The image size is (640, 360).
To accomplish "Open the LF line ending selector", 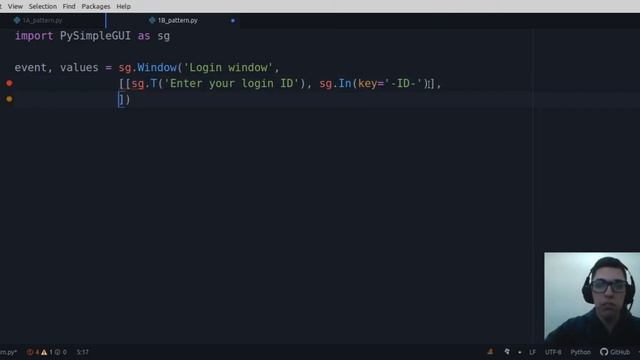I will [532, 352].
